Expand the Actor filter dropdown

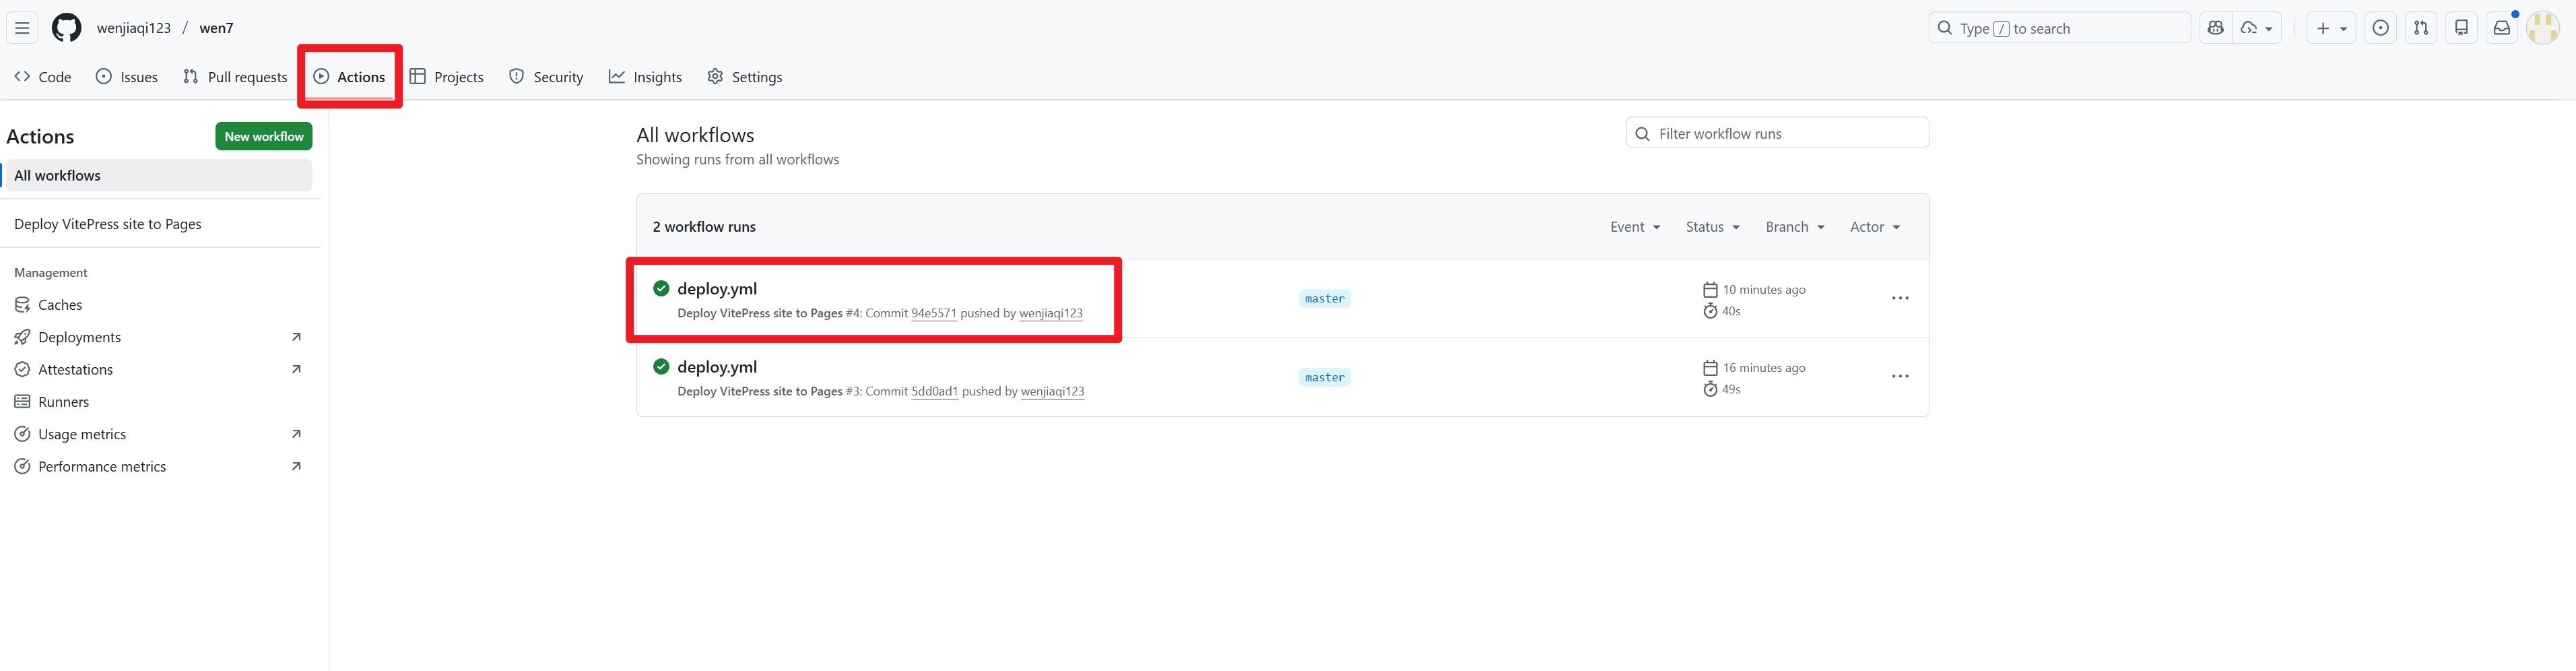pyautogui.click(x=1874, y=227)
